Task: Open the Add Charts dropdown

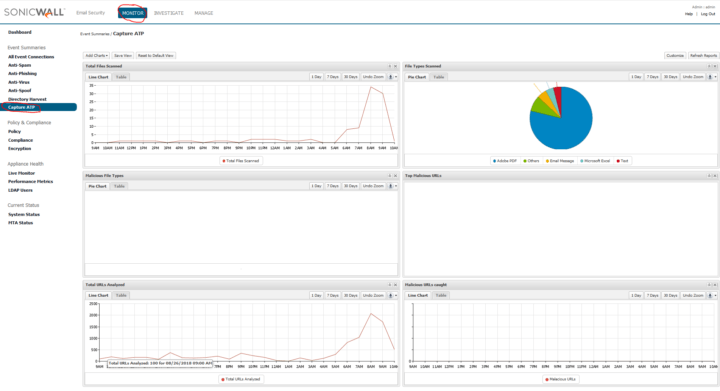Action: (x=96, y=56)
